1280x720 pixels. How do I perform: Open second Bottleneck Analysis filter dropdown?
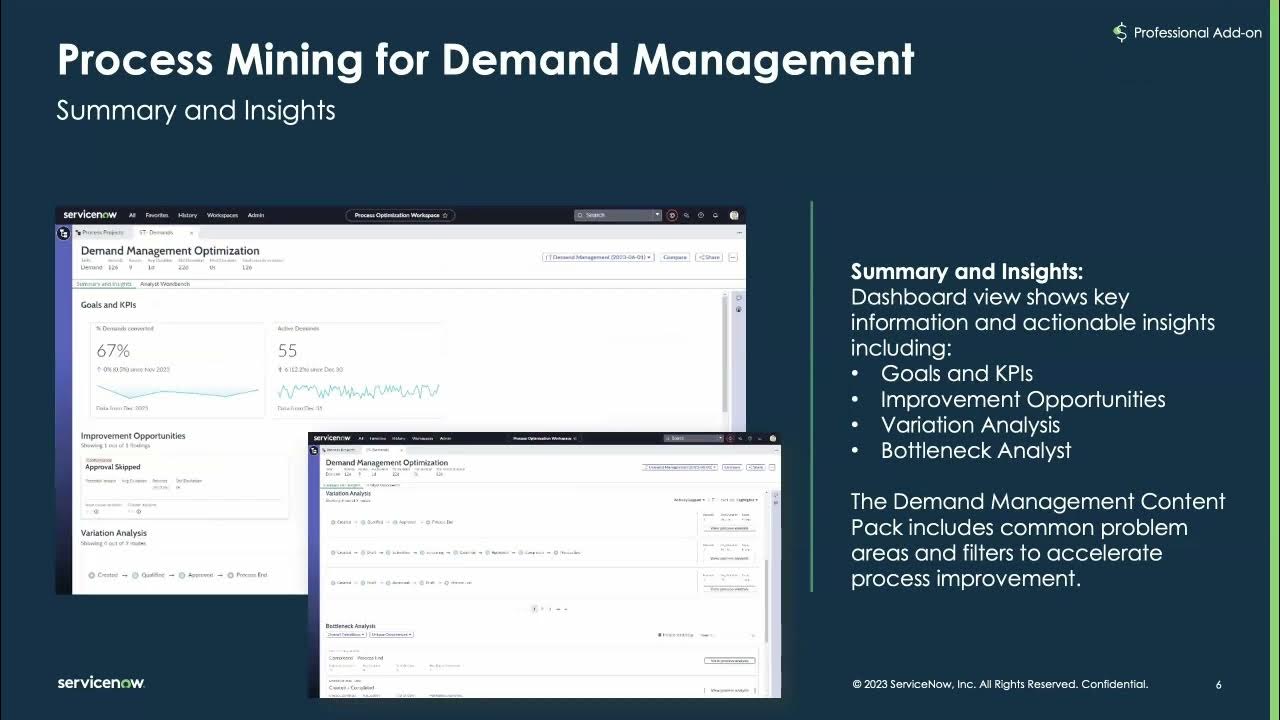(x=391, y=634)
